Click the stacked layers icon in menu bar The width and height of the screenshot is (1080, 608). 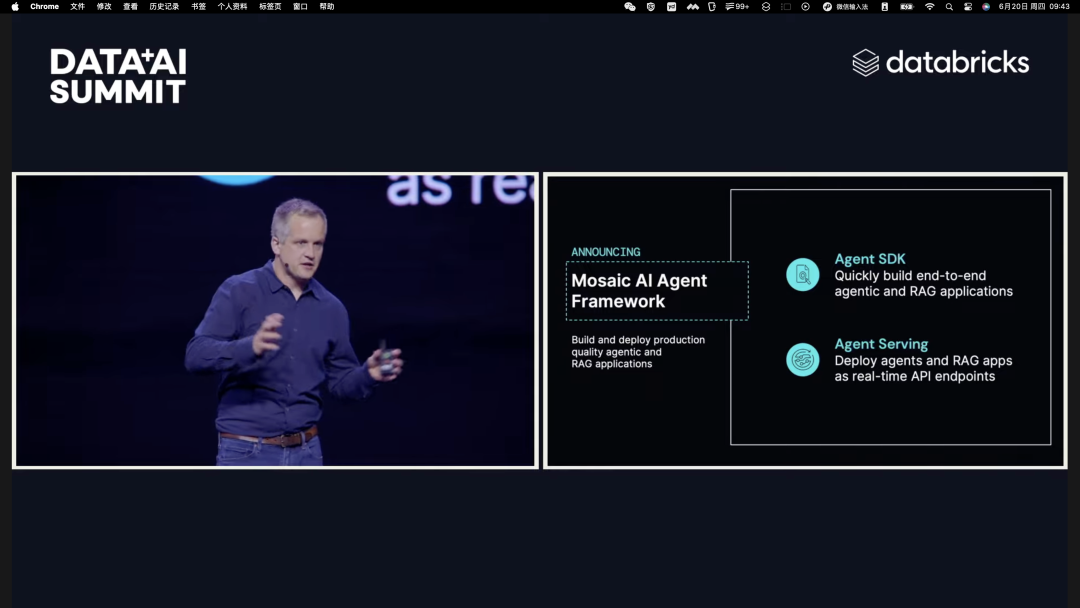coord(765,6)
